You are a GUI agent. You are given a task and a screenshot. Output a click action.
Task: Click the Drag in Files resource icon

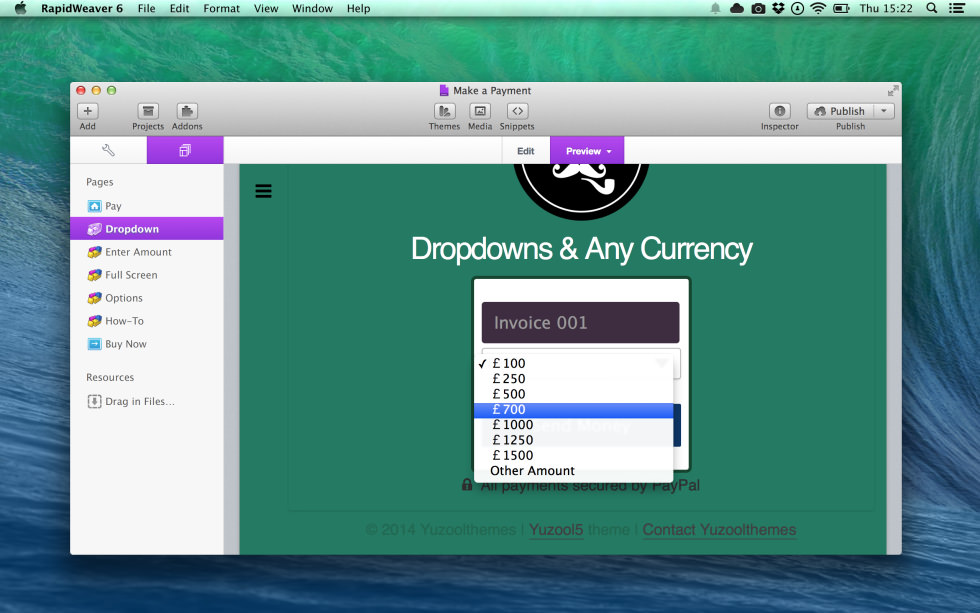(x=94, y=401)
